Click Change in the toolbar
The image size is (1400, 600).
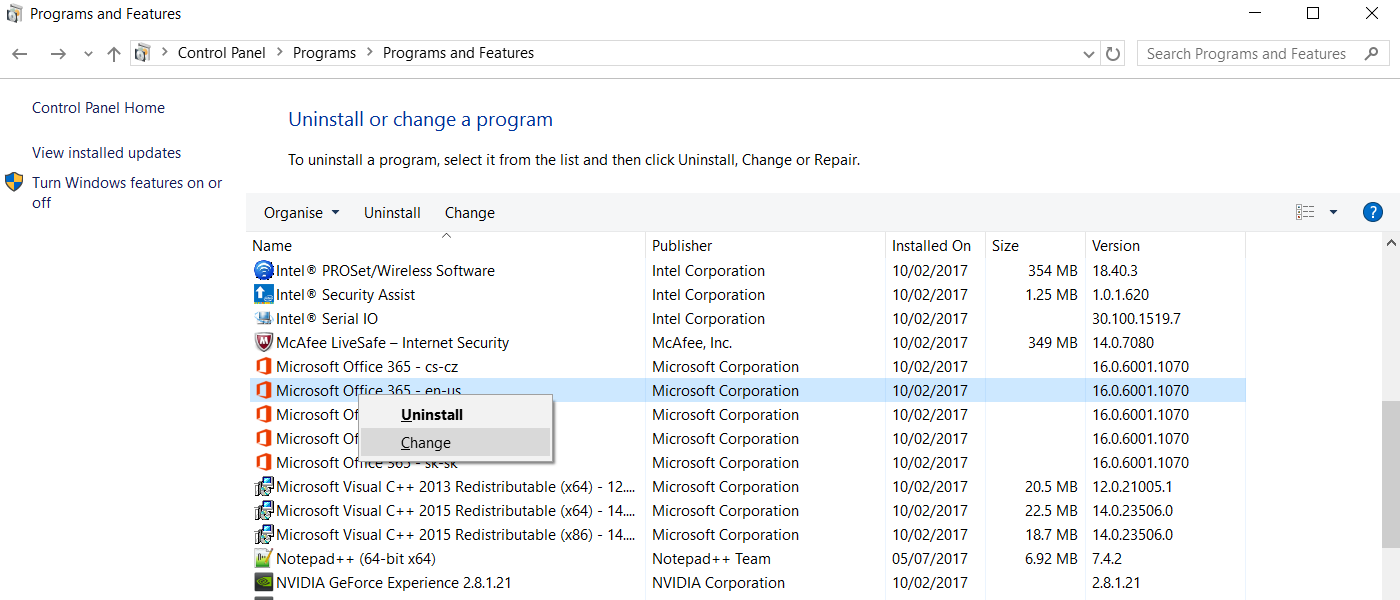point(470,213)
